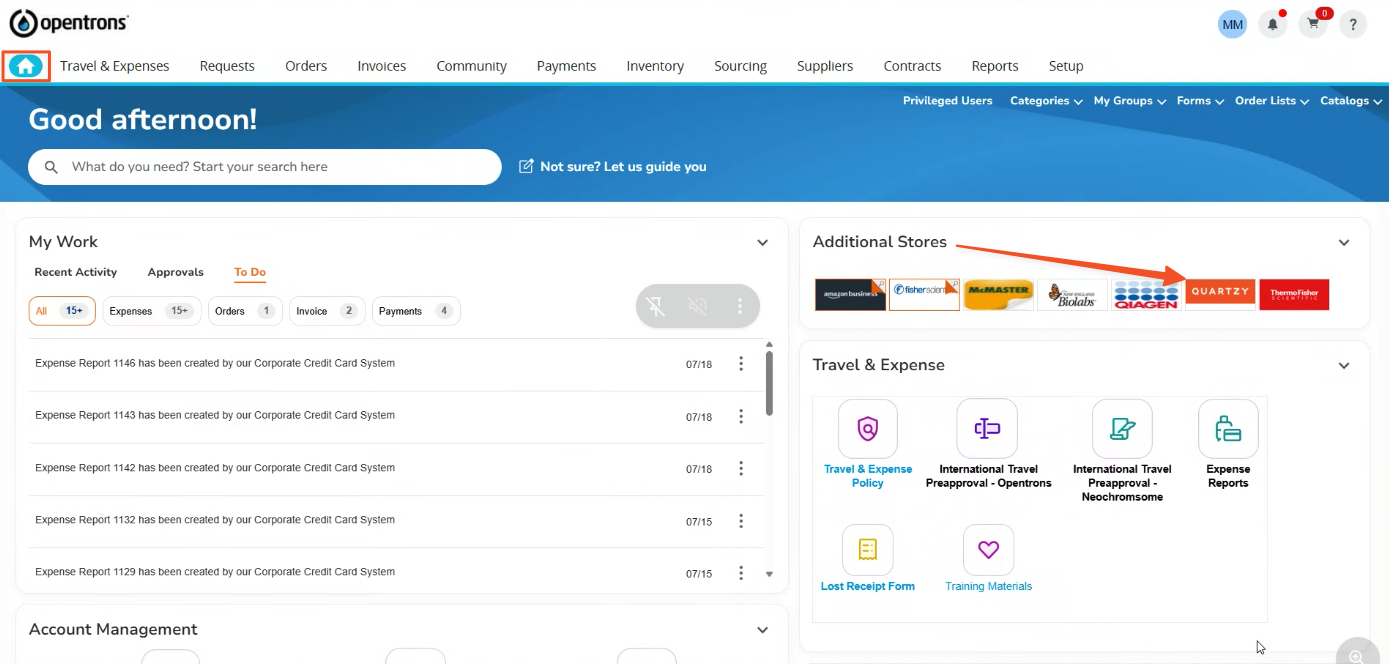
Task: Open the Orders menu
Action: coord(306,66)
